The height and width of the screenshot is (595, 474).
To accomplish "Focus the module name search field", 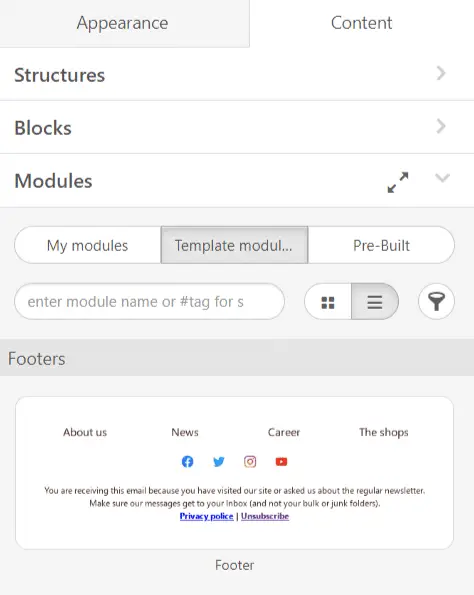I will coord(150,302).
